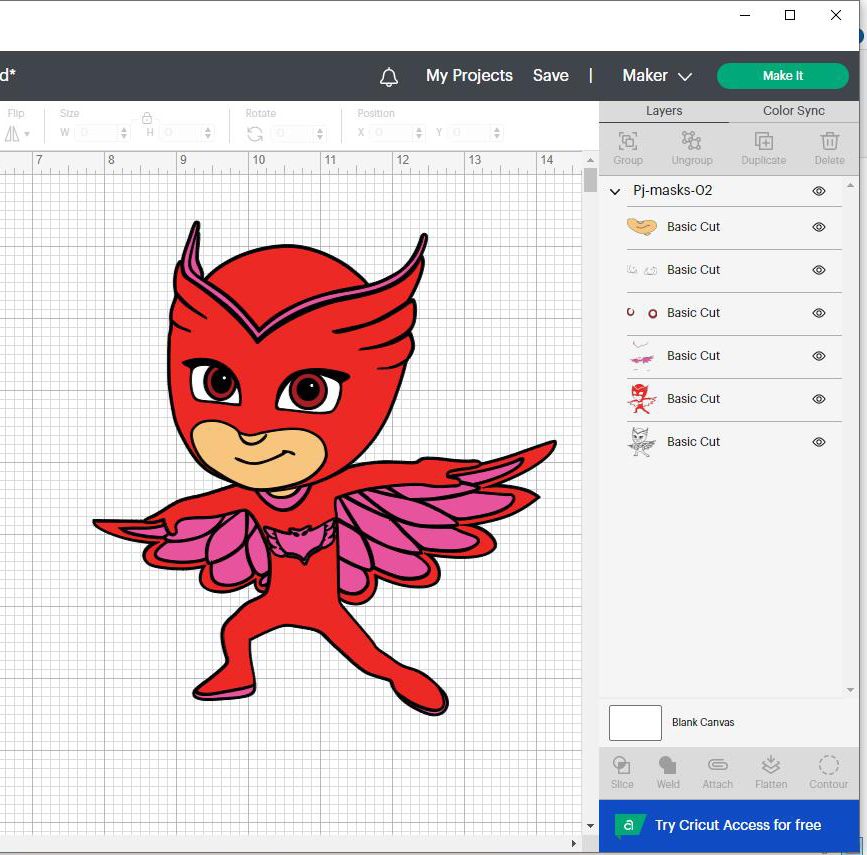
Task: Click the Duplicate icon
Action: (x=764, y=141)
